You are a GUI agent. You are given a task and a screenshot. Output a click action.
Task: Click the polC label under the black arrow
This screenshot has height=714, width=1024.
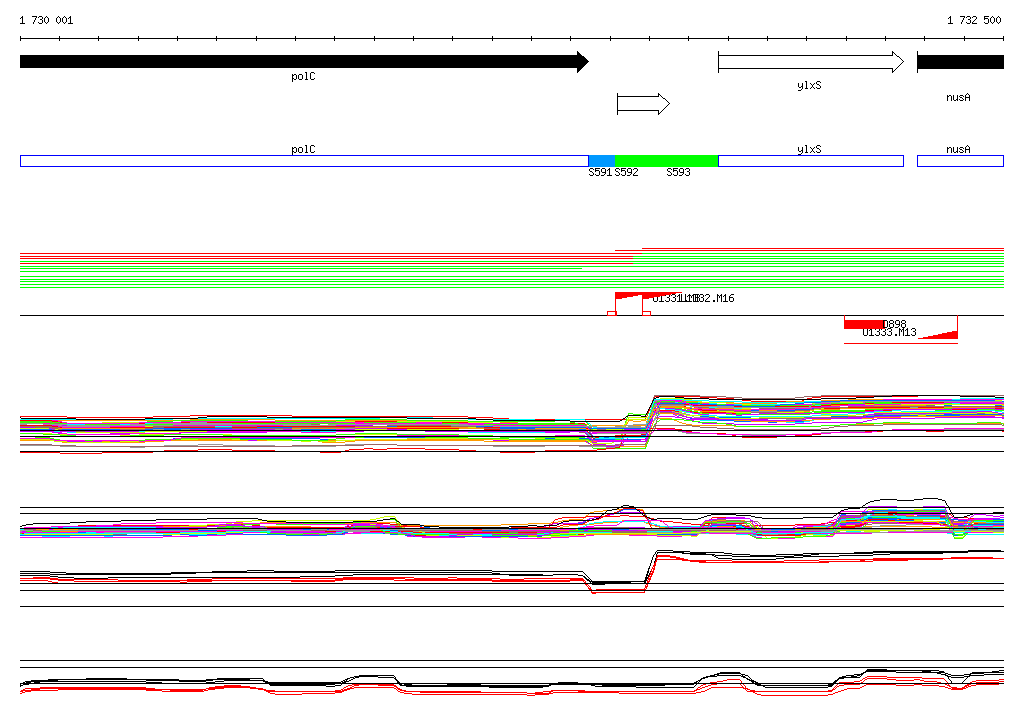303,76
